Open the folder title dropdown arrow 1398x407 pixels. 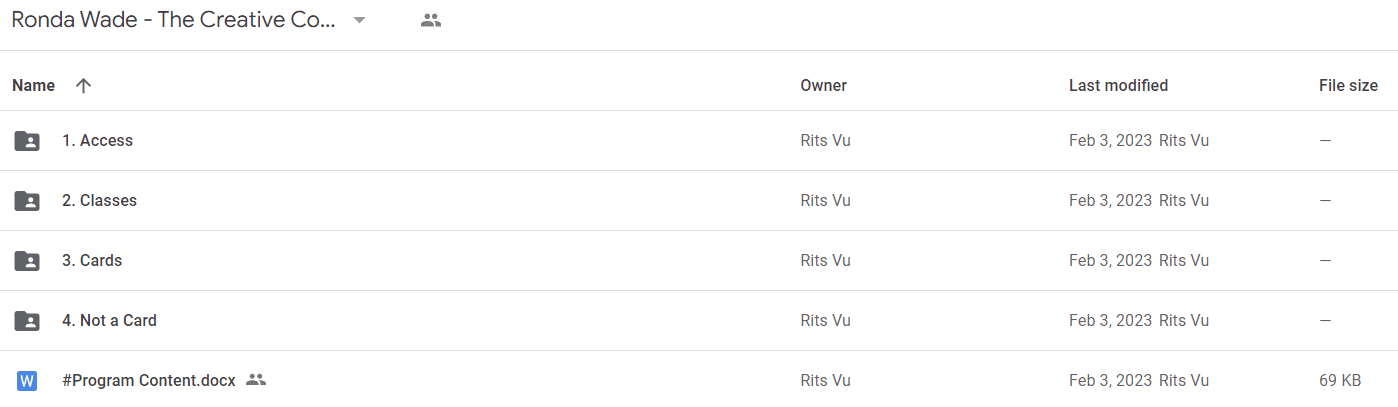pos(360,20)
